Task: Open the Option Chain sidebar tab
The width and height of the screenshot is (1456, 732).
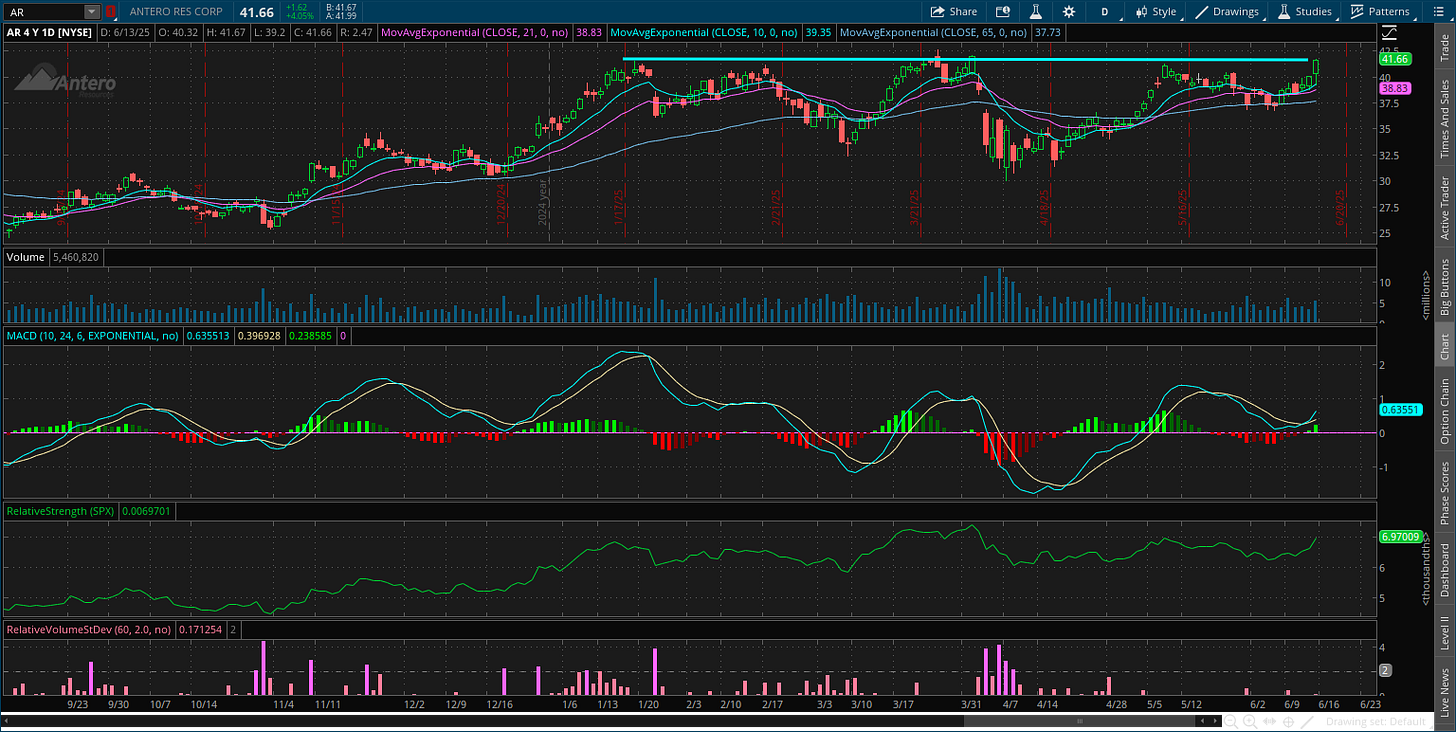Action: coord(1444,411)
